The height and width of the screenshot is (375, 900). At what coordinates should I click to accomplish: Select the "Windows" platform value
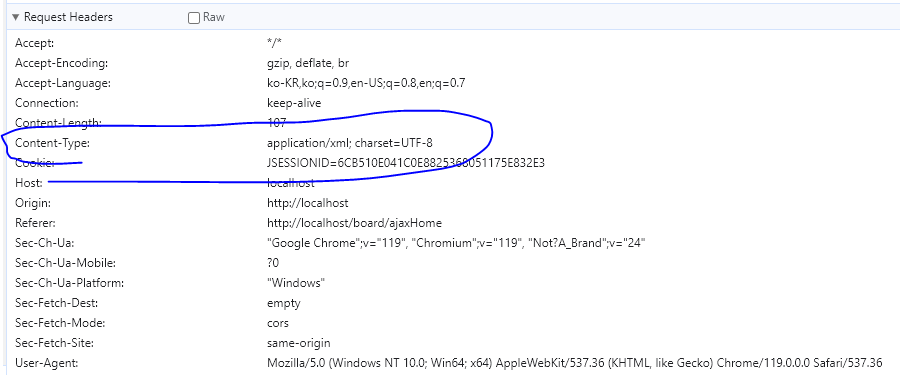pos(296,283)
